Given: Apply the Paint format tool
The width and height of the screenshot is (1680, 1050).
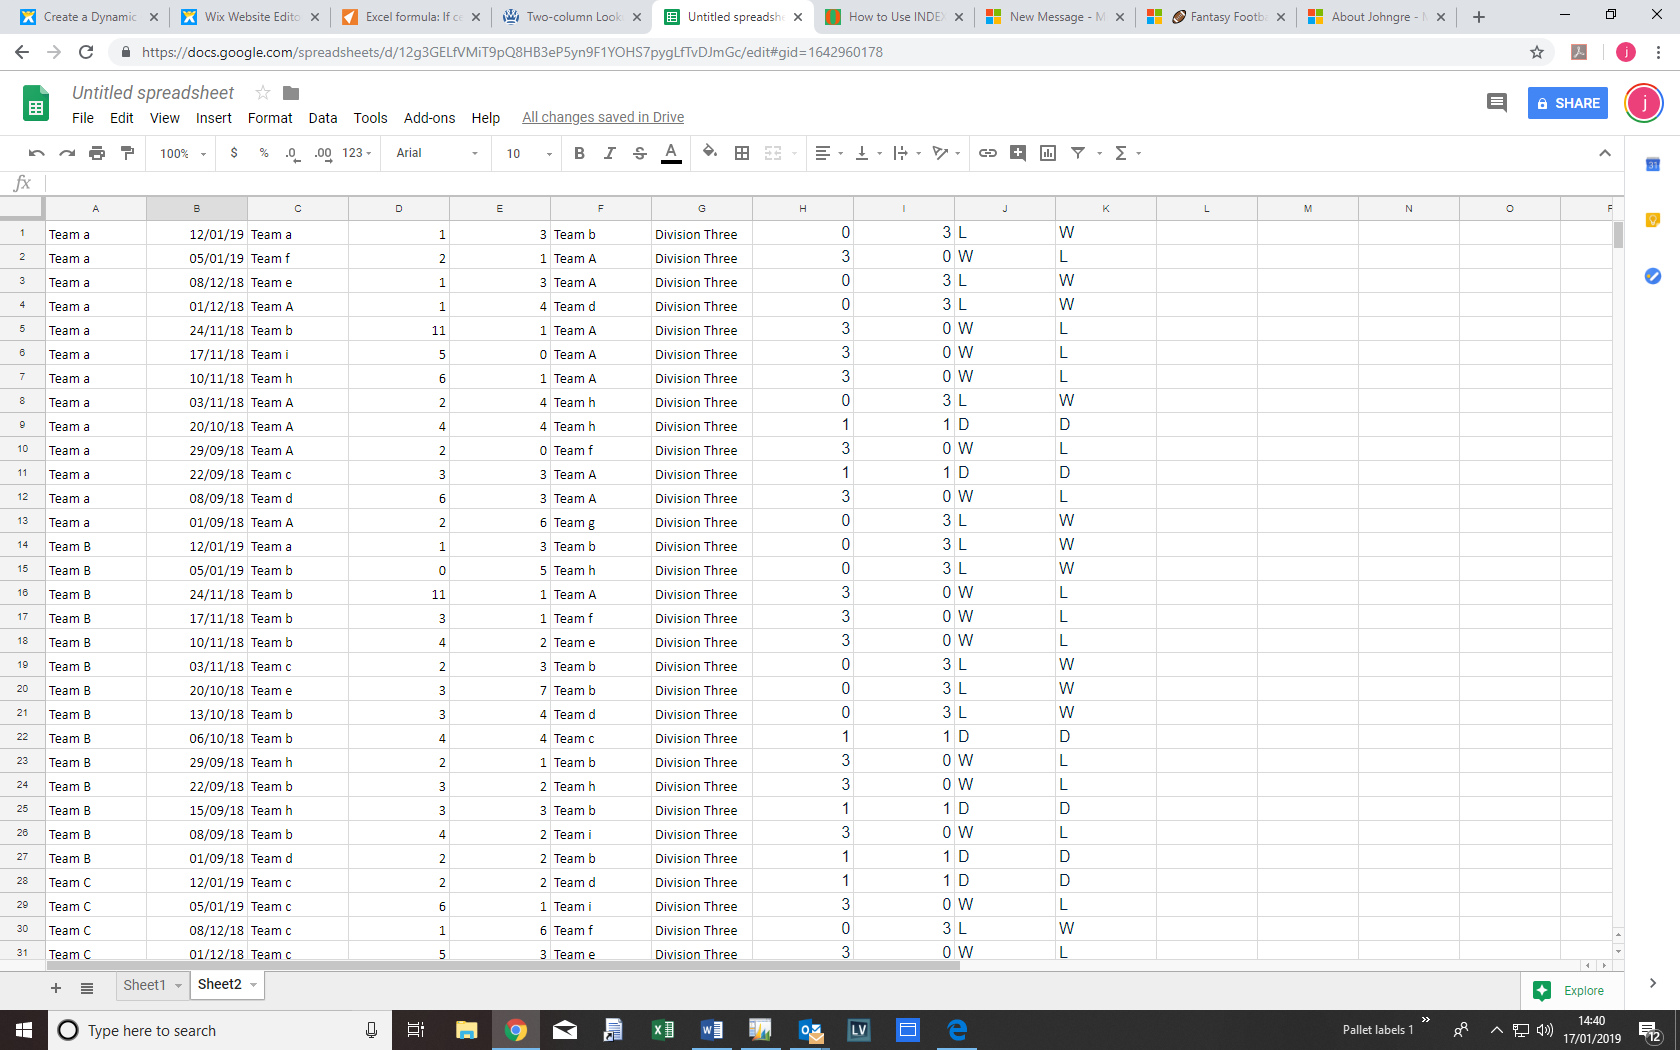Looking at the screenshot, I should click(128, 153).
